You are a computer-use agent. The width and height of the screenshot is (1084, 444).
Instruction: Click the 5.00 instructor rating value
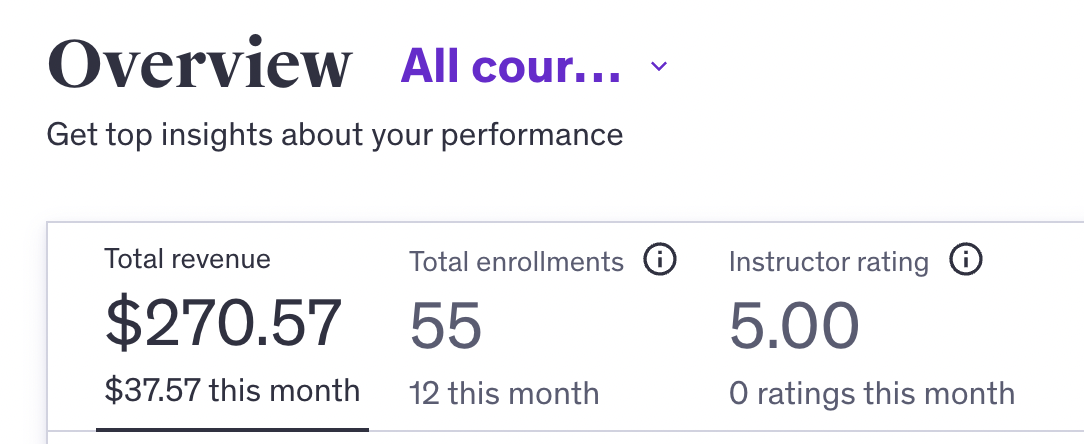[x=794, y=326]
